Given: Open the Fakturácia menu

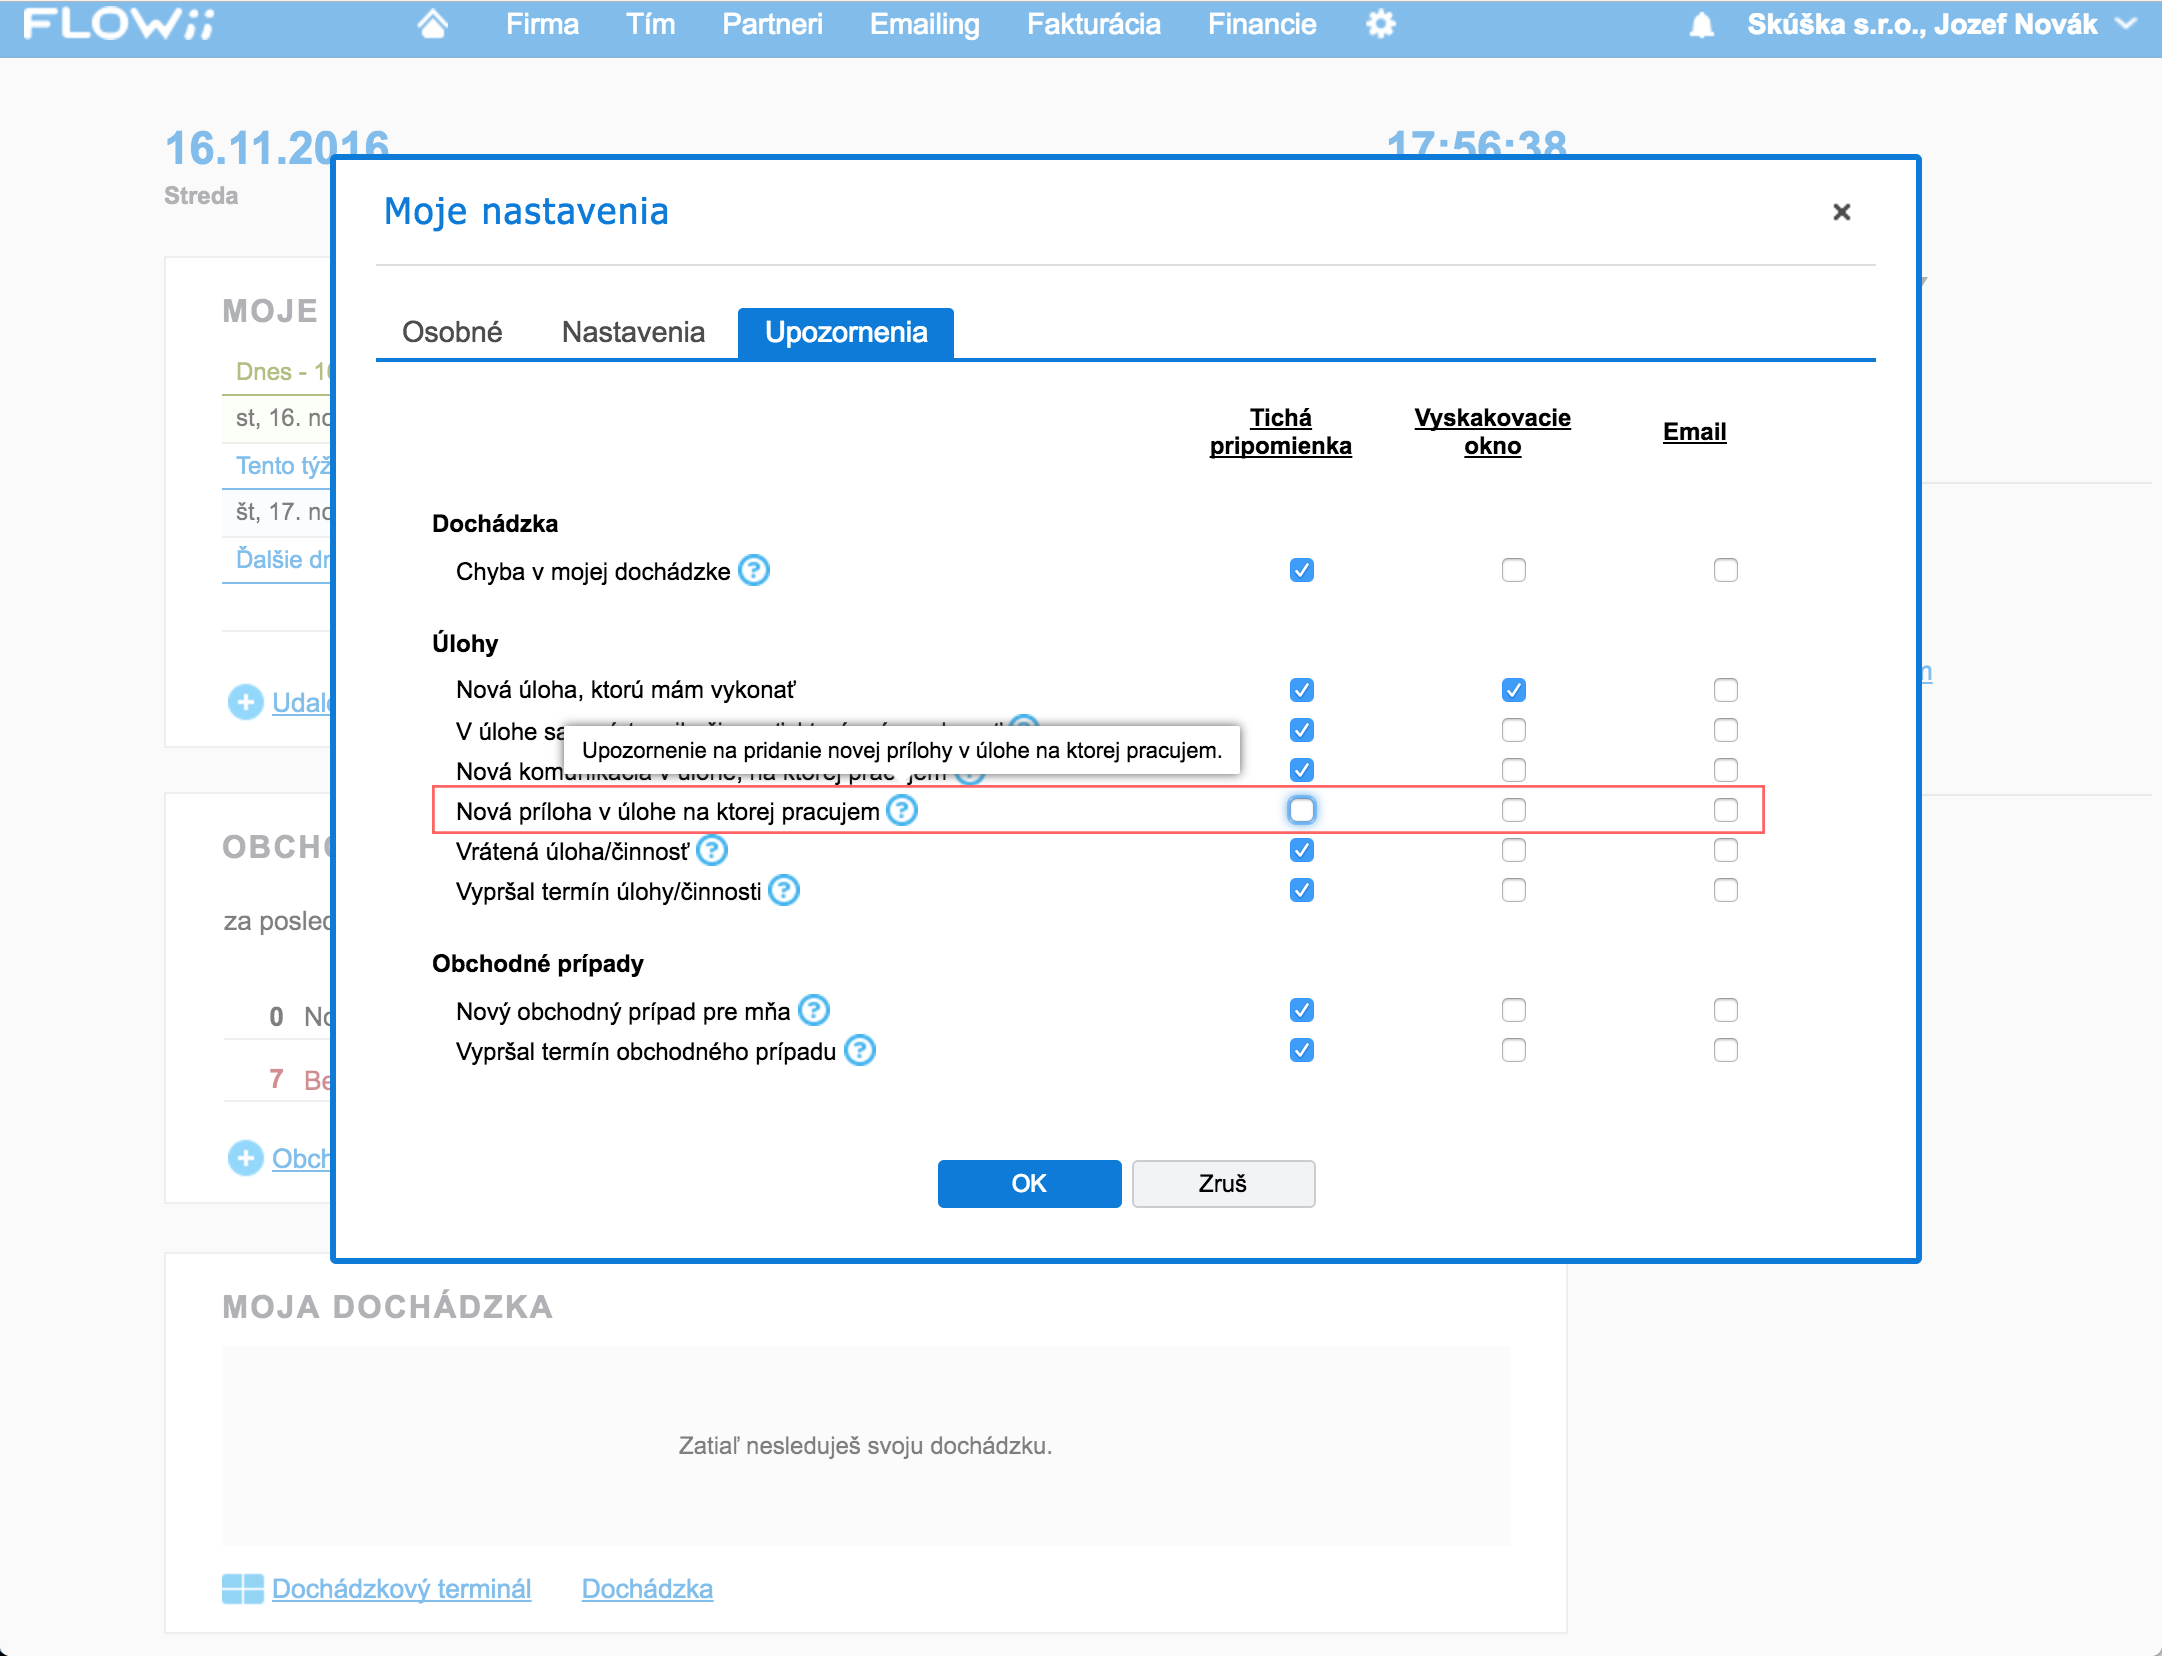Looking at the screenshot, I should coord(1096,24).
